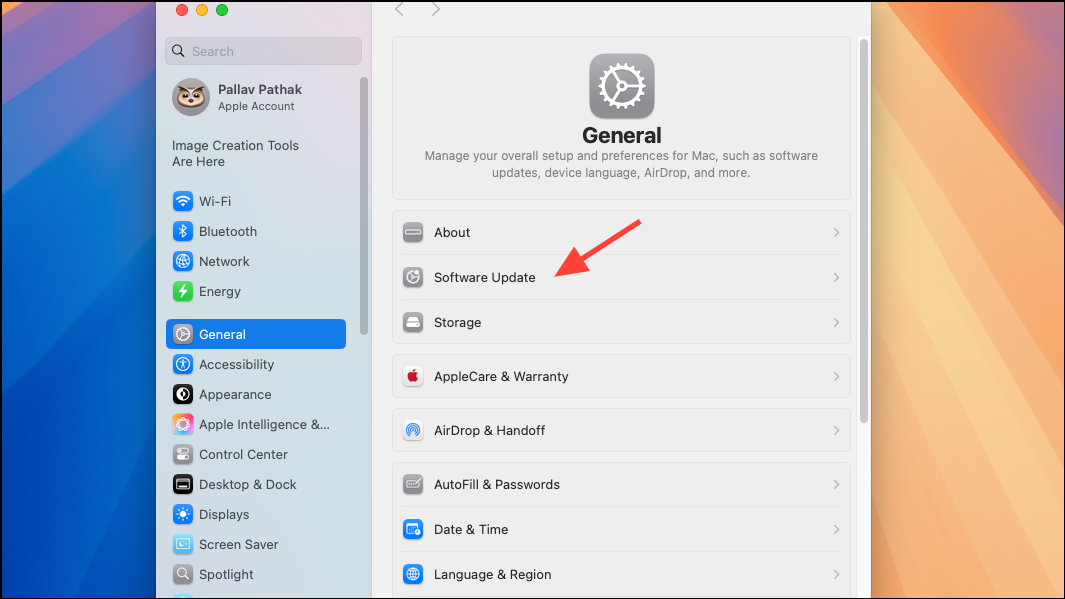Open the Desktop & Dock icon
Image resolution: width=1065 pixels, height=599 pixels.
coord(183,484)
